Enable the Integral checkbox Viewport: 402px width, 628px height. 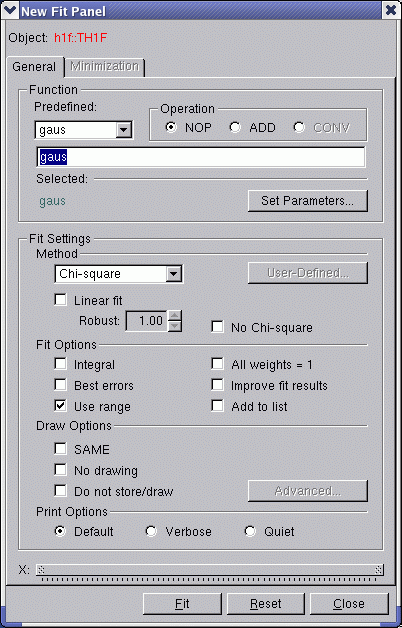point(60,364)
